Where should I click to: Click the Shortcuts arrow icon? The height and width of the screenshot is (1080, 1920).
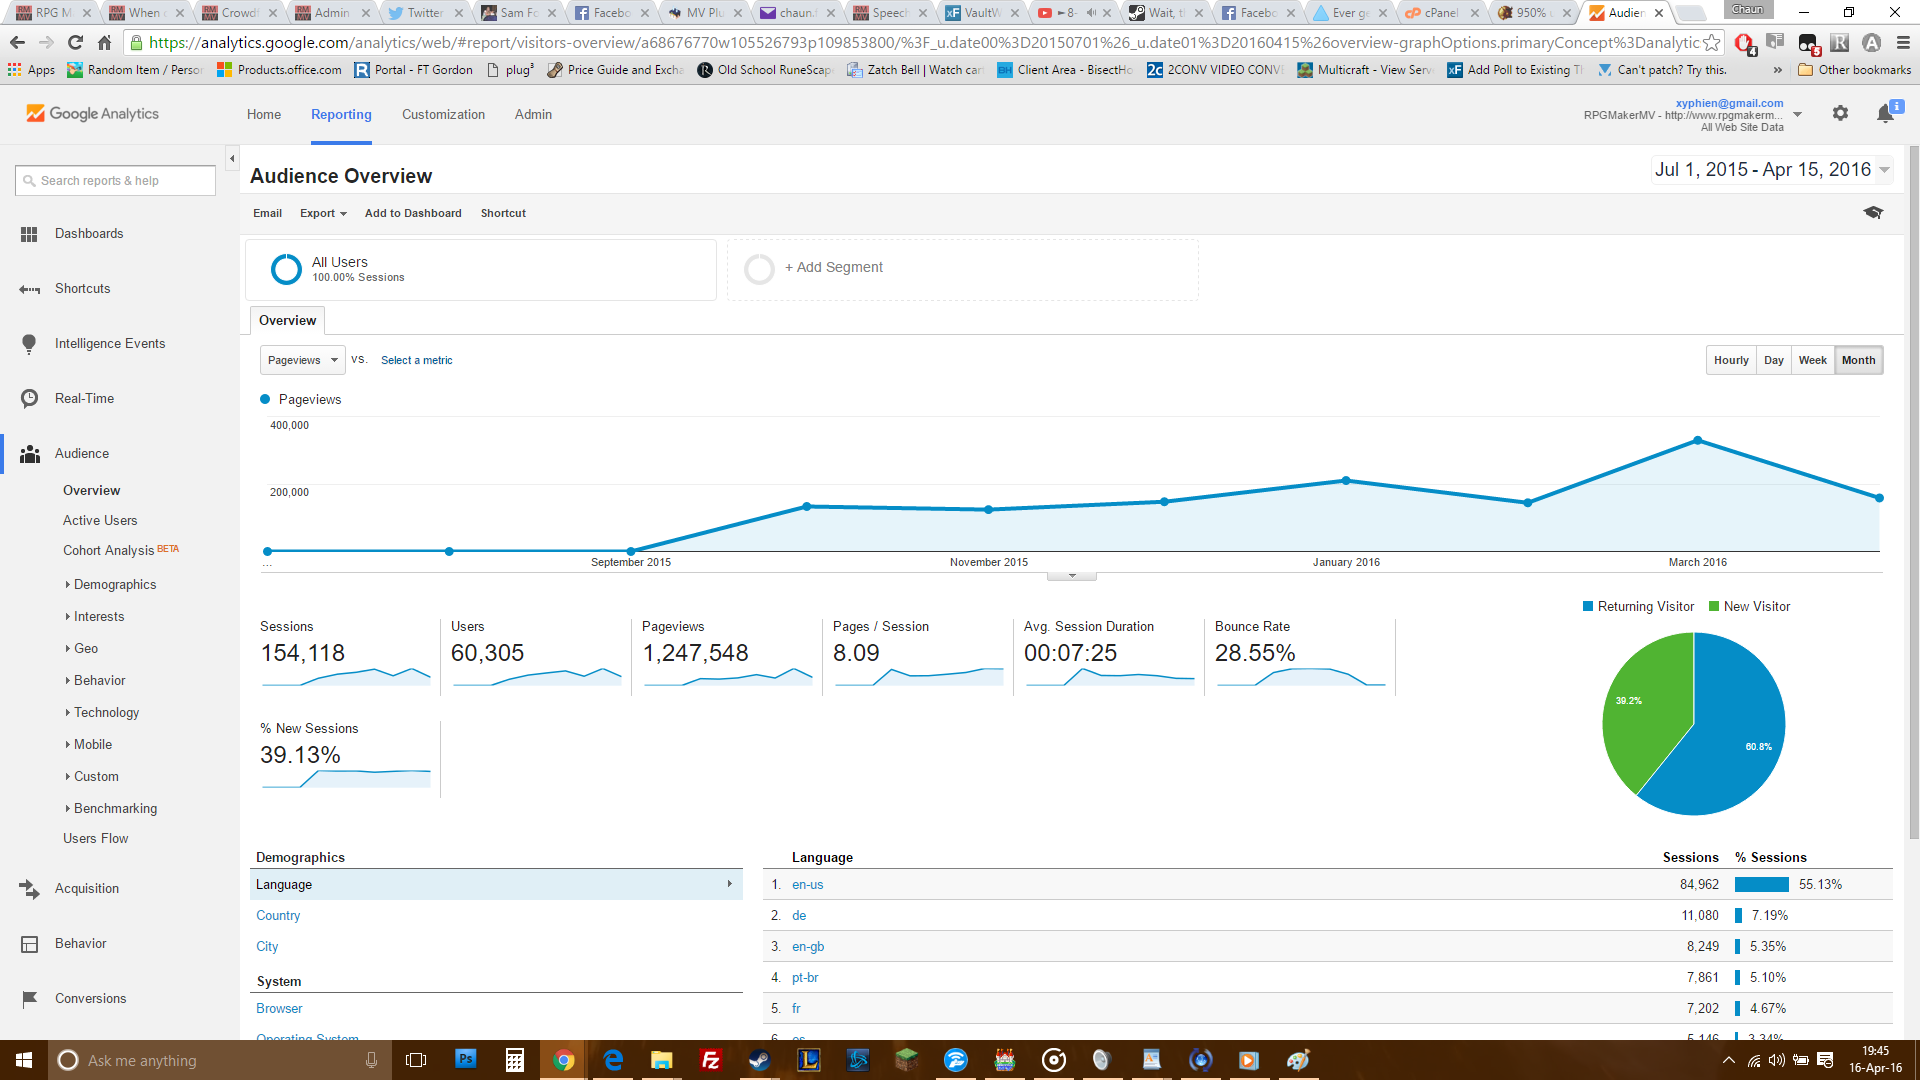pyautogui.click(x=29, y=289)
